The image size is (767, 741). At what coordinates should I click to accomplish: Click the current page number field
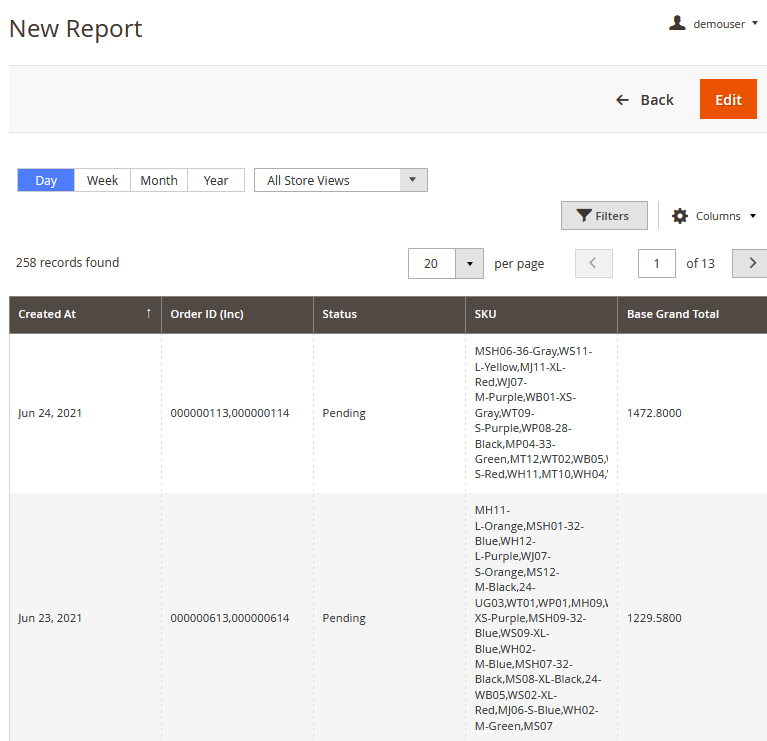point(657,263)
